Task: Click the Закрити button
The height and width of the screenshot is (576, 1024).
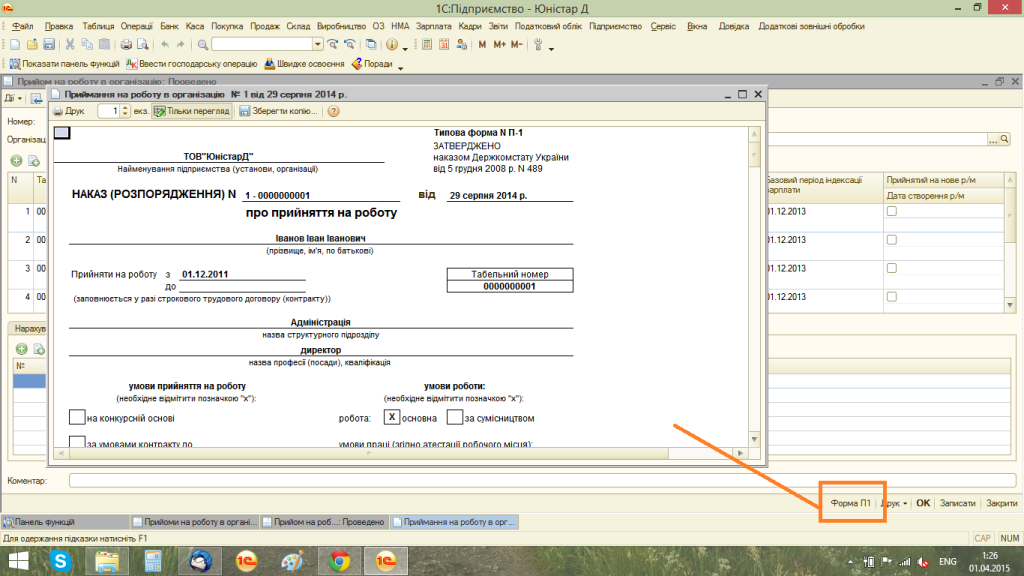Action: (x=1002, y=503)
